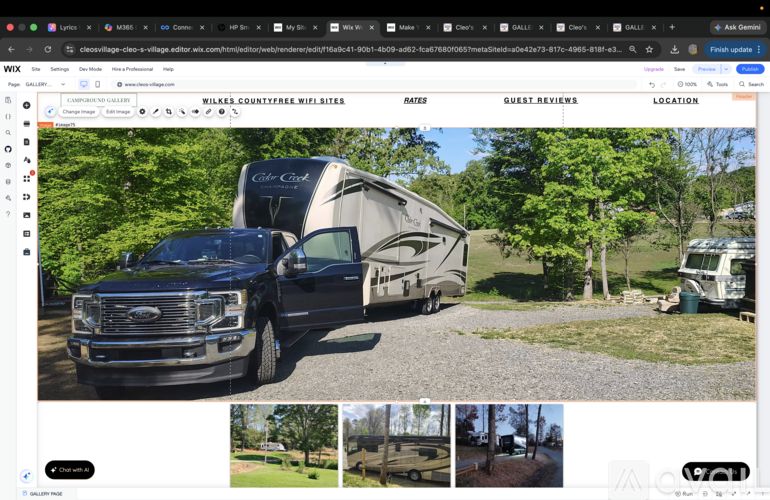Switch to the HP Sm browser tab
The image size is (770, 500).
tap(238, 28)
